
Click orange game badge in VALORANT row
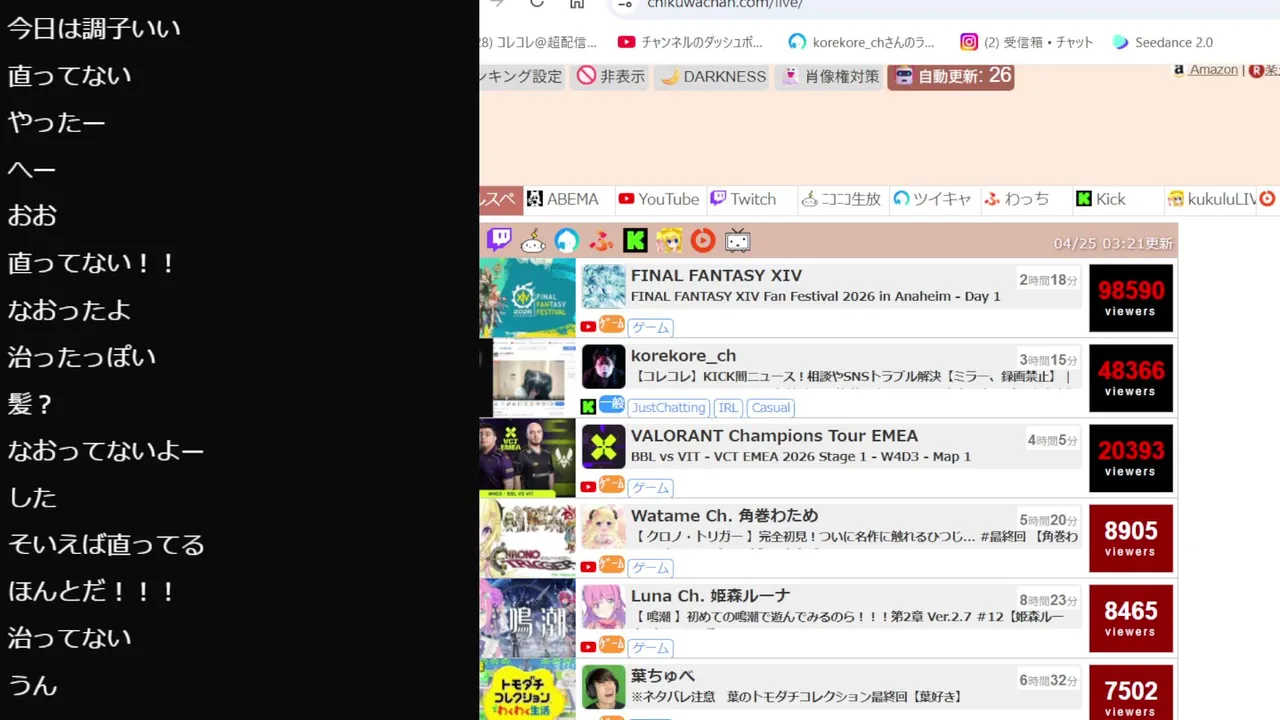coord(611,485)
